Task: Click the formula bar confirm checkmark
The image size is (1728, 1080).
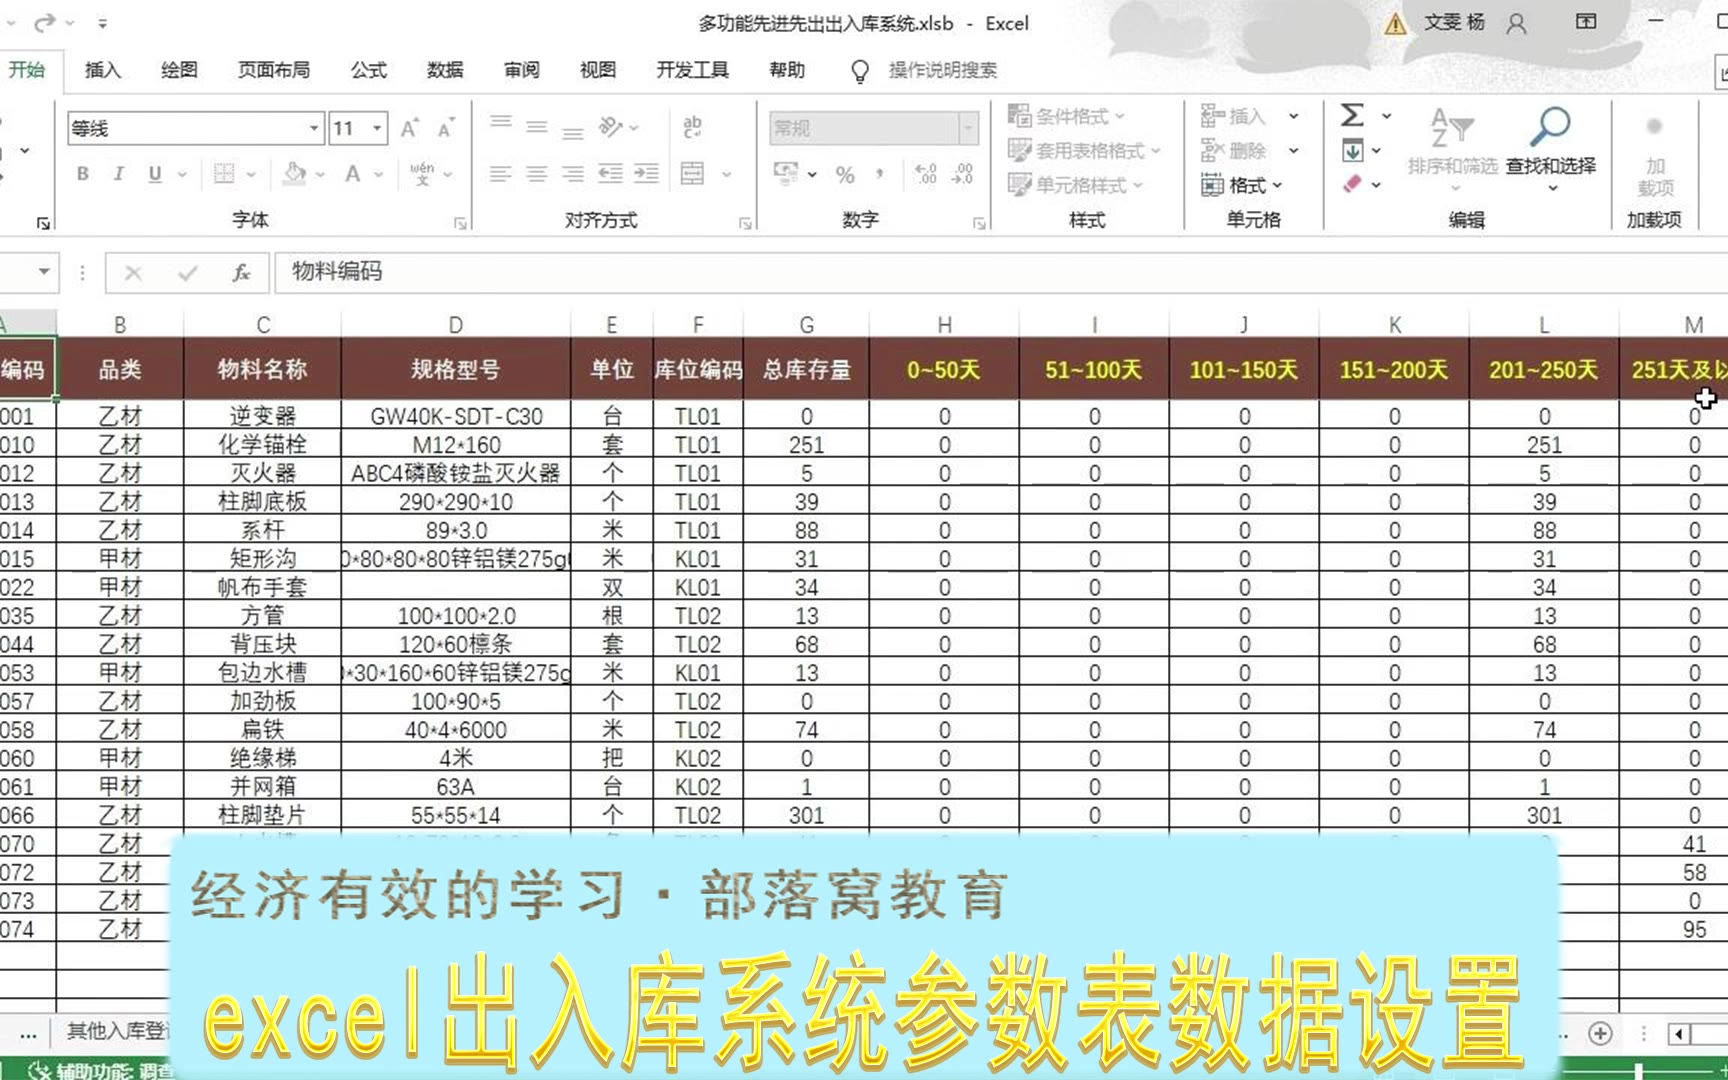Action: pos(187,272)
